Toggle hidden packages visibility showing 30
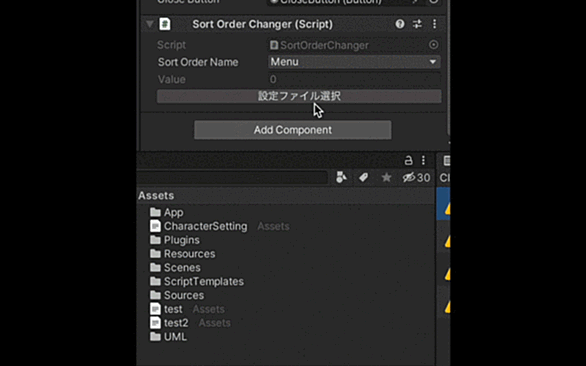This screenshot has width=586, height=366. (x=416, y=178)
